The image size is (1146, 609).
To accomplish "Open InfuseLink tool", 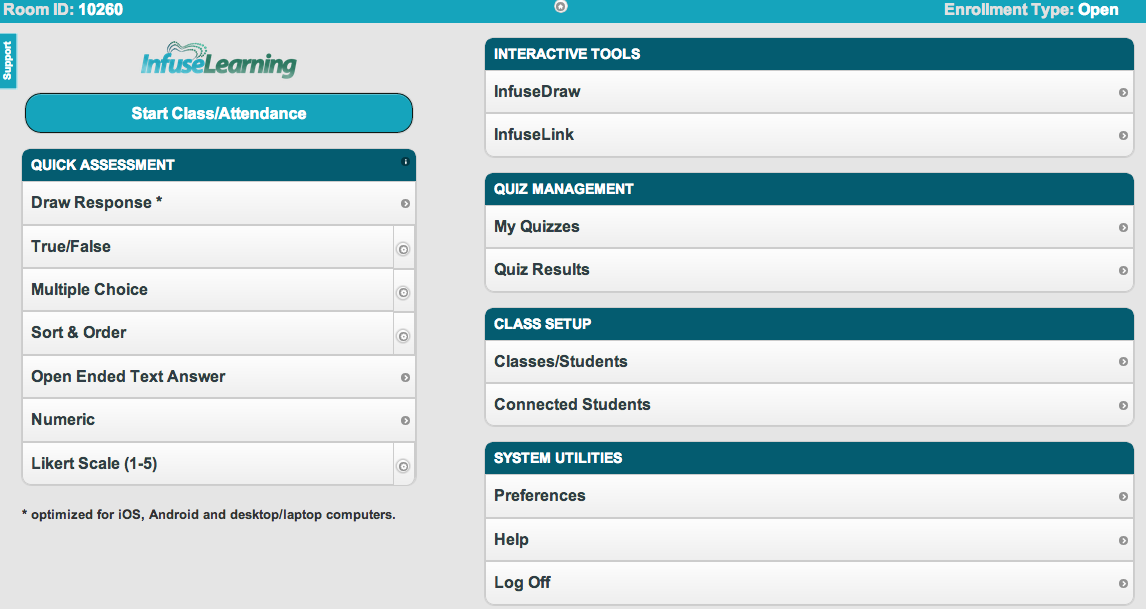I will tap(809, 135).
